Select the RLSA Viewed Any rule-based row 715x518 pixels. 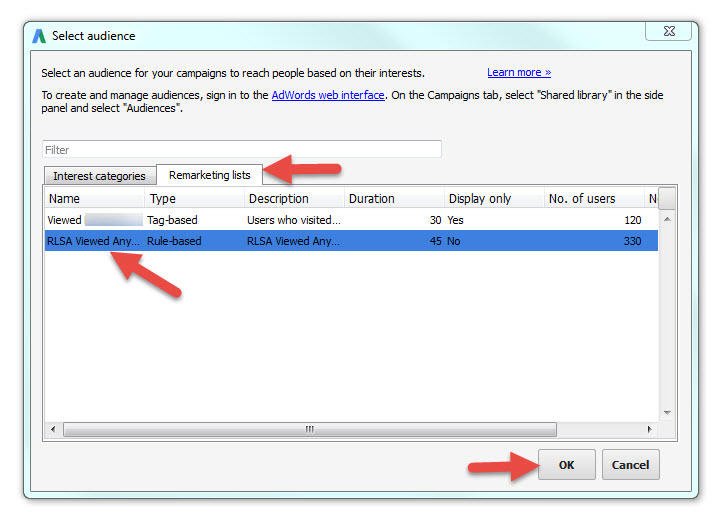click(351, 241)
